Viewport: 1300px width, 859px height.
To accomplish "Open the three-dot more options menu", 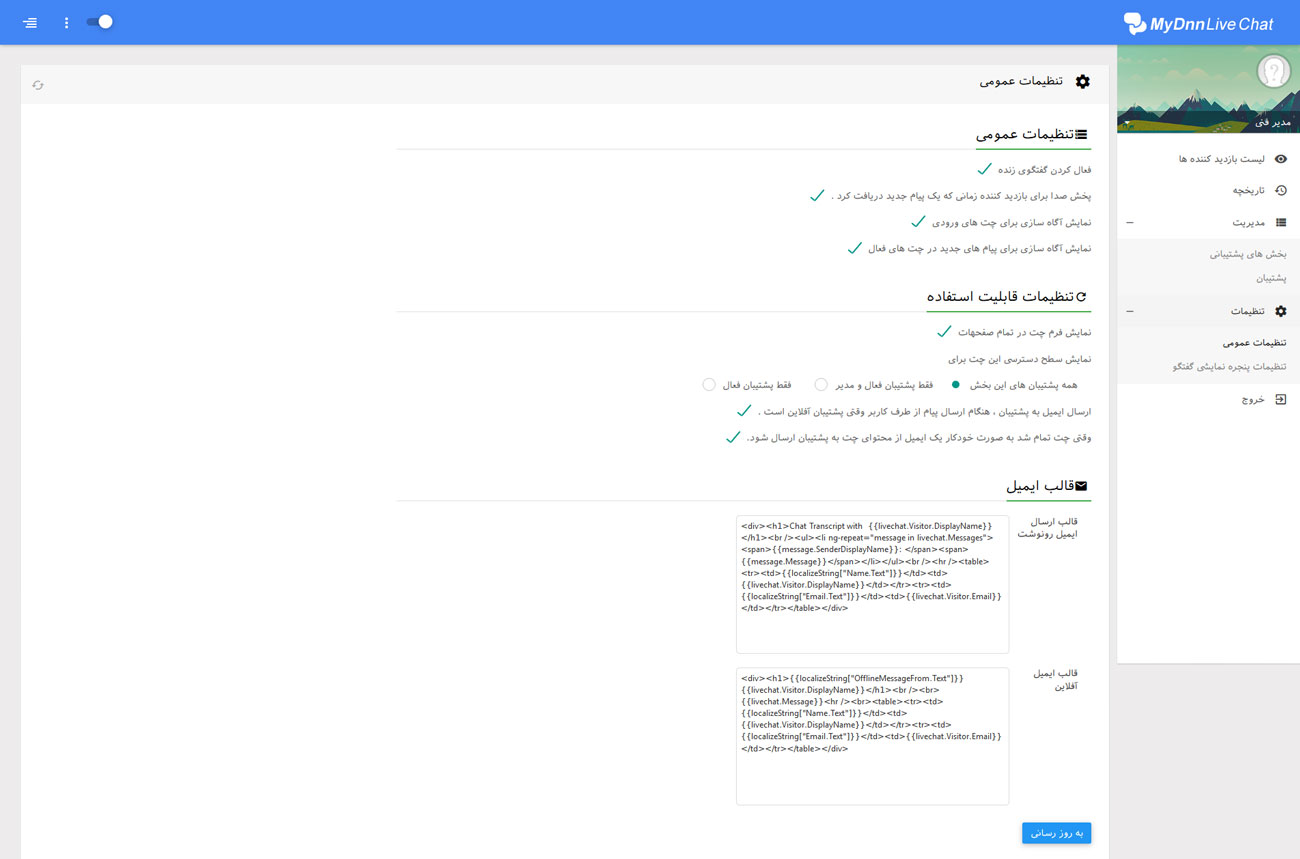I will pyautogui.click(x=67, y=22).
